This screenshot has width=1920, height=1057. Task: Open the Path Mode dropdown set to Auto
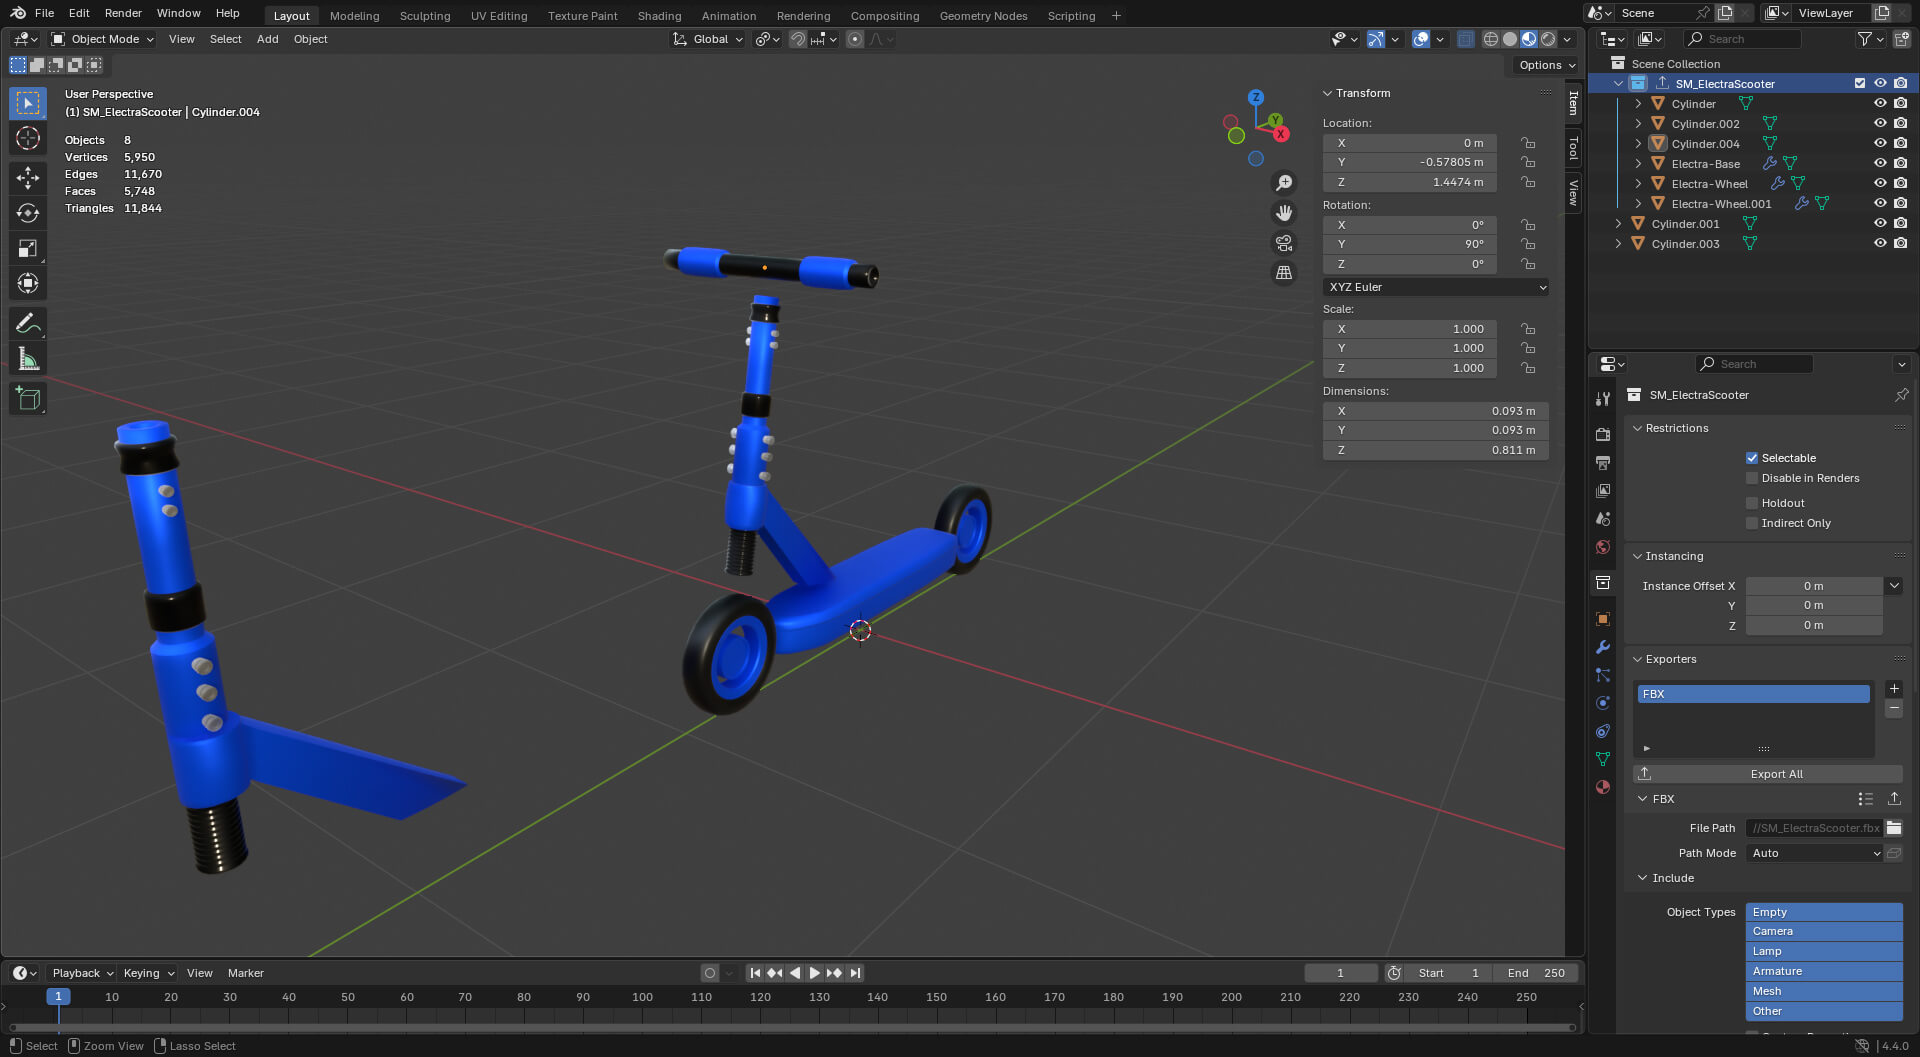pyautogui.click(x=1813, y=853)
